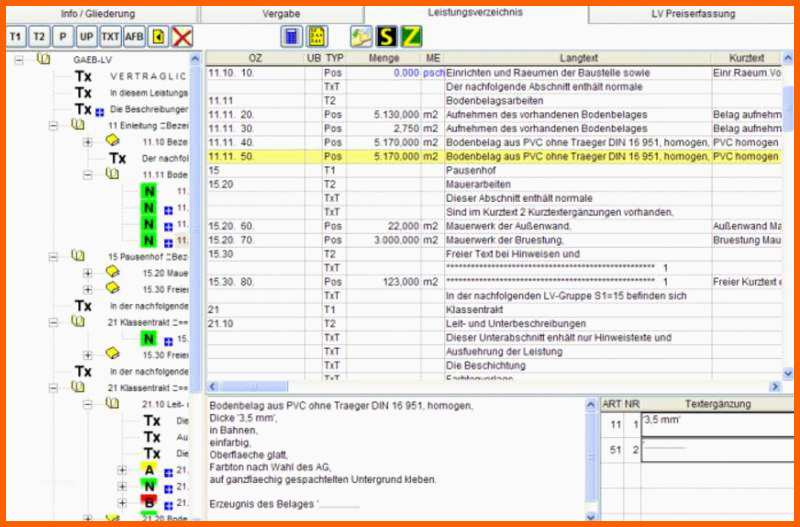Click the green Z icon

411,37
